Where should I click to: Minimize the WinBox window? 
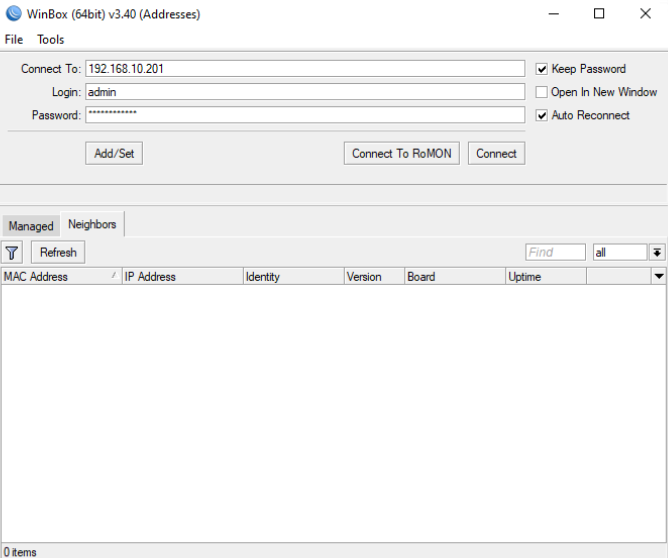[x=553, y=14]
